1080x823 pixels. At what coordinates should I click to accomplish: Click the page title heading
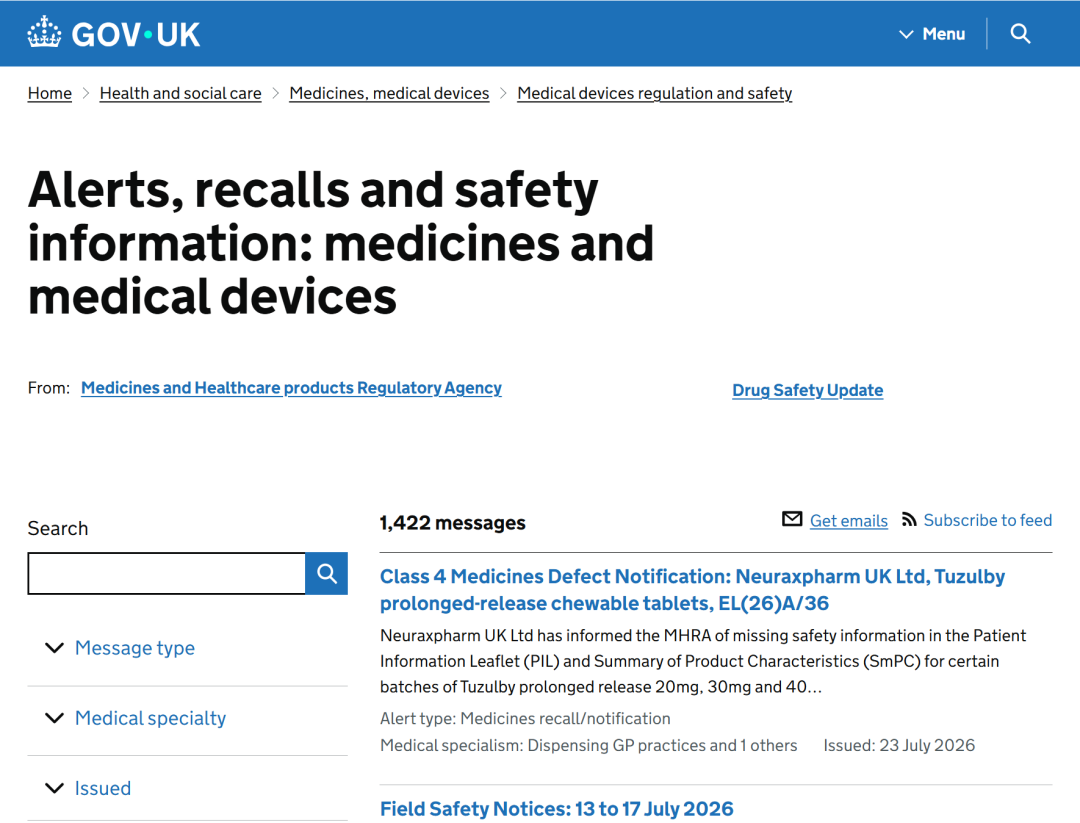(341, 242)
